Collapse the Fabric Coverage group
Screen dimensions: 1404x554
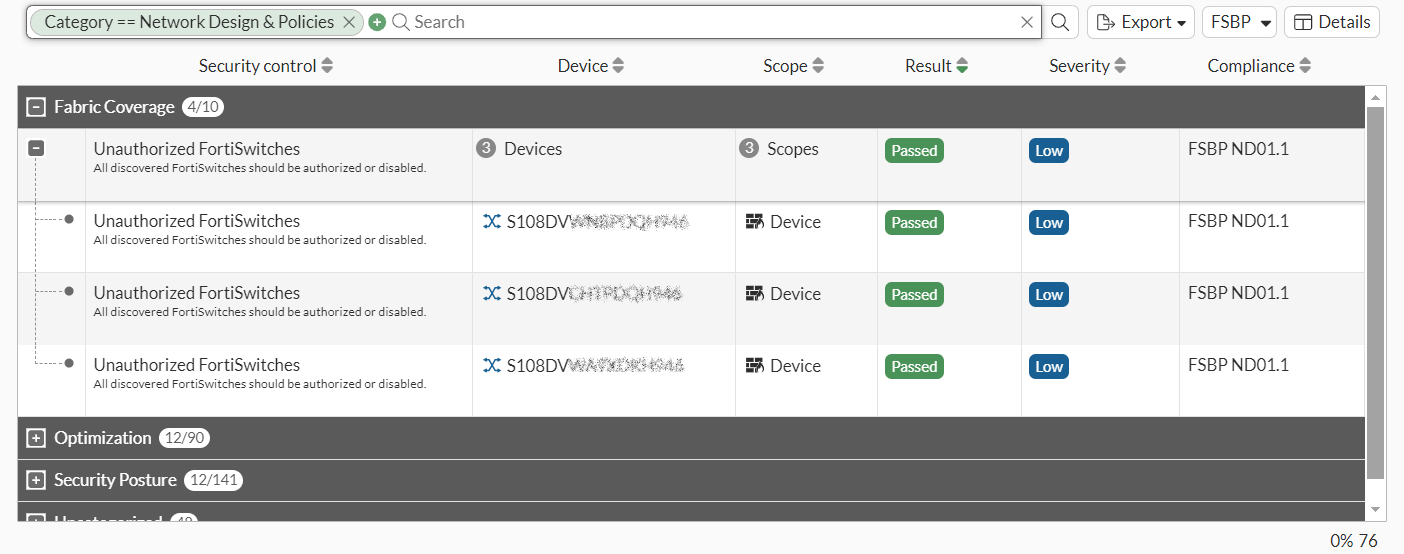(x=36, y=107)
